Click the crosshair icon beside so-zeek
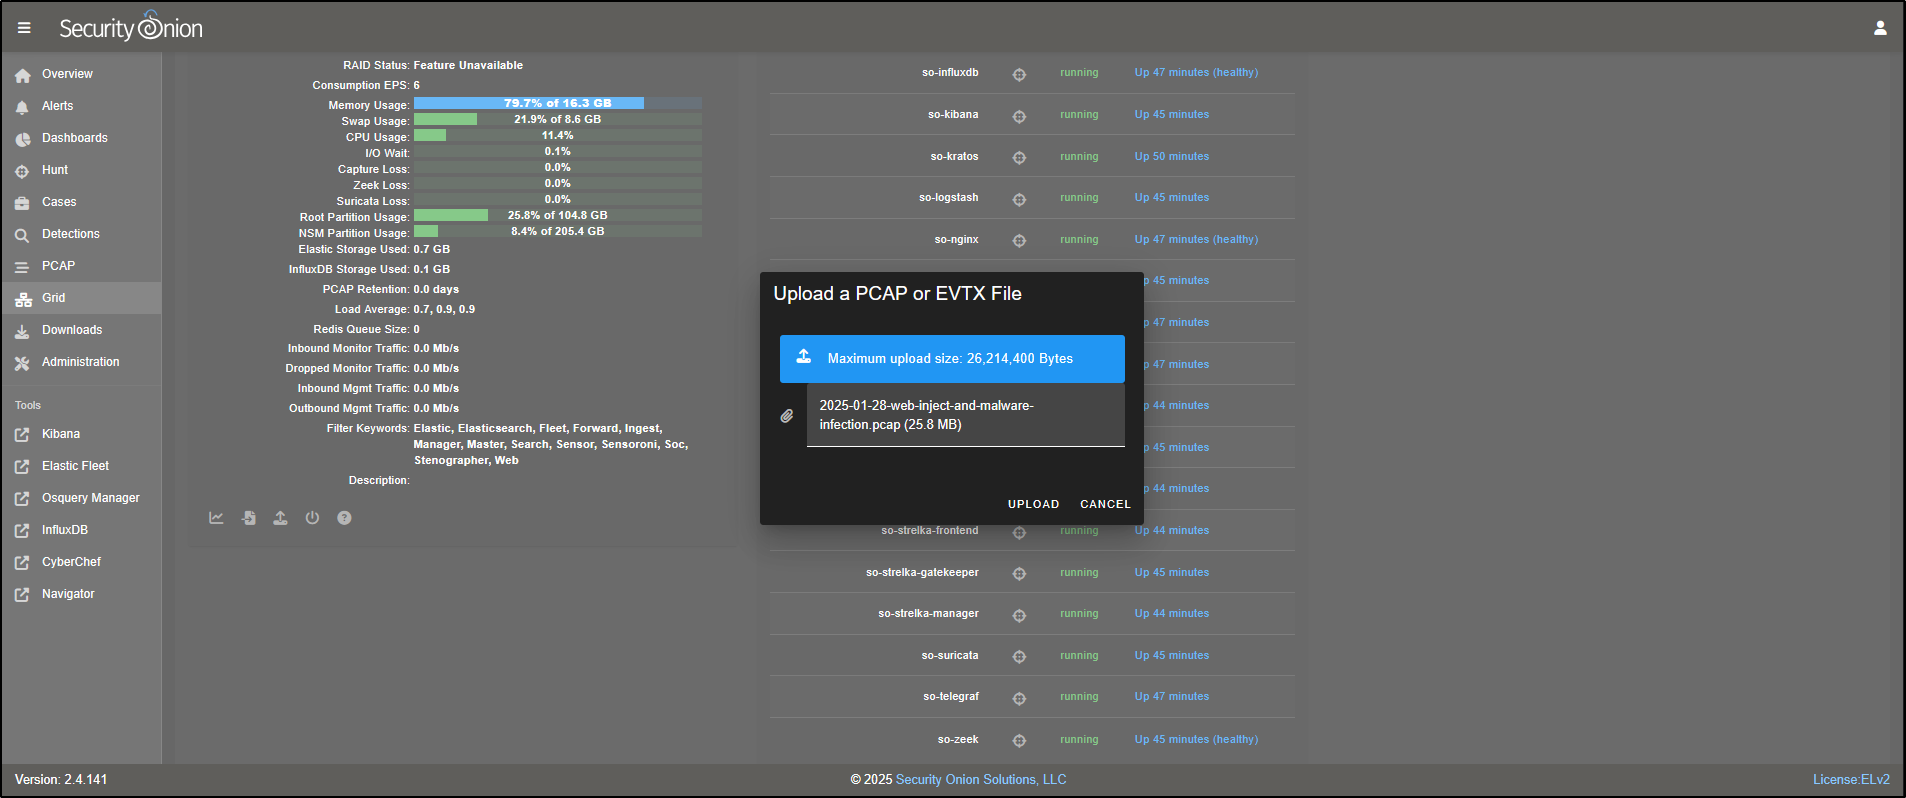 (1019, 741)
